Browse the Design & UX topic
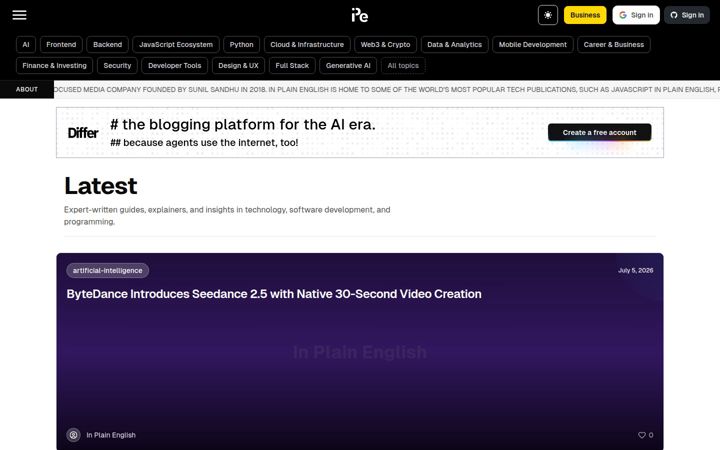Image resolution: width=720 pixels, height=450 pixels. [238, 66]
